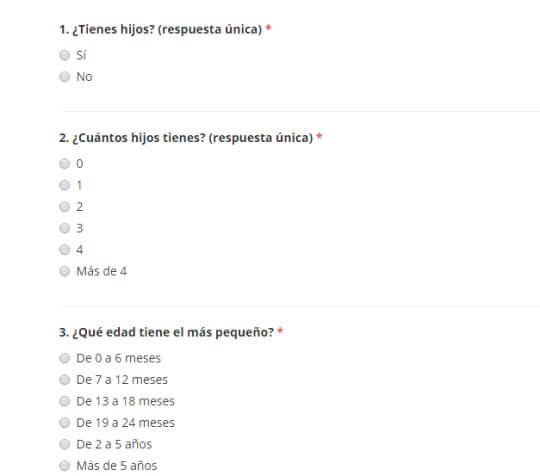Select 'De 7 a 12 meses' age
This screenshot has height=476, width=540.
tap(64, 380)
